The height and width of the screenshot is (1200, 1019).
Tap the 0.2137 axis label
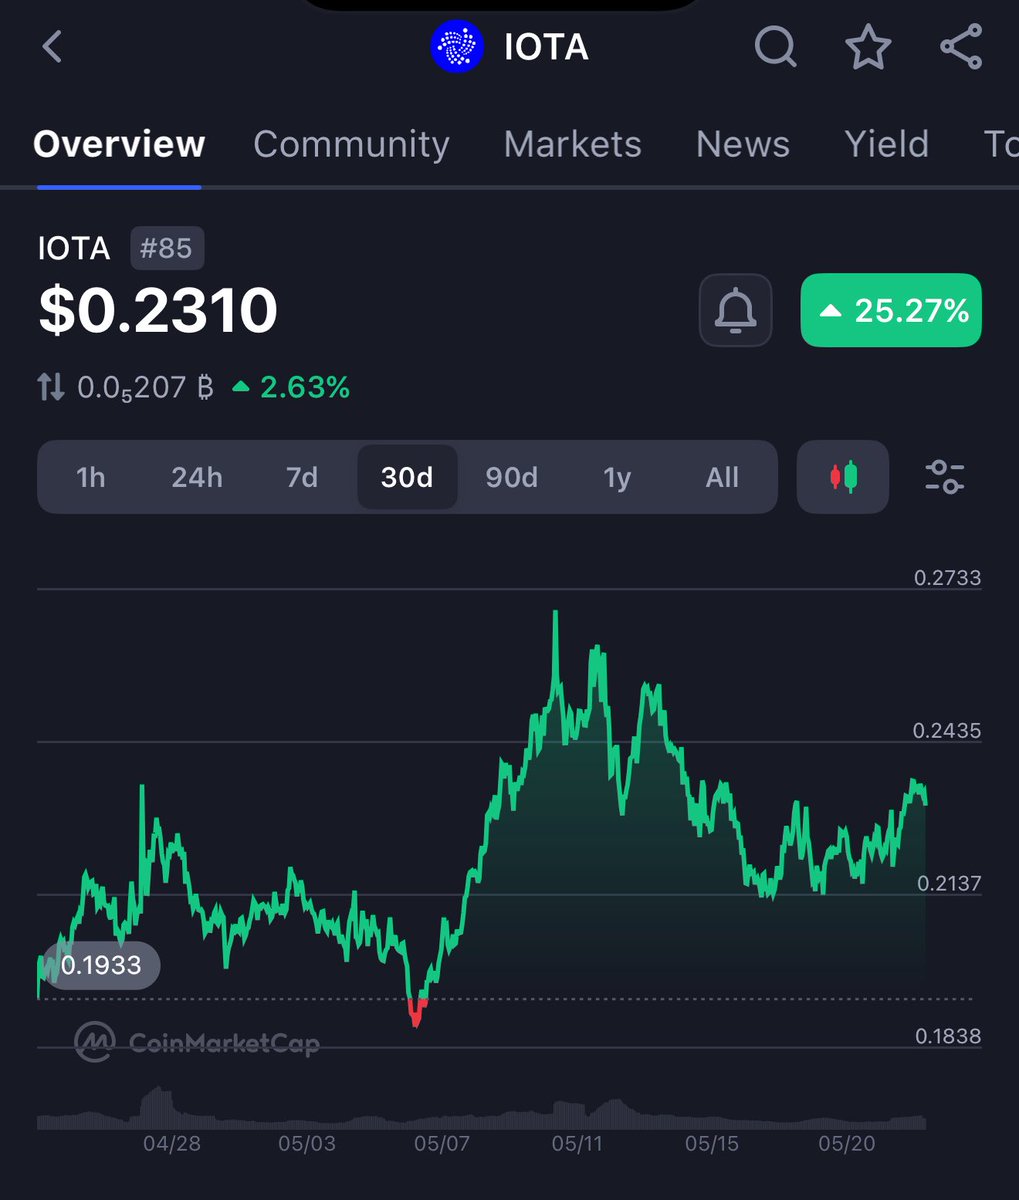(x=949, y=883)
